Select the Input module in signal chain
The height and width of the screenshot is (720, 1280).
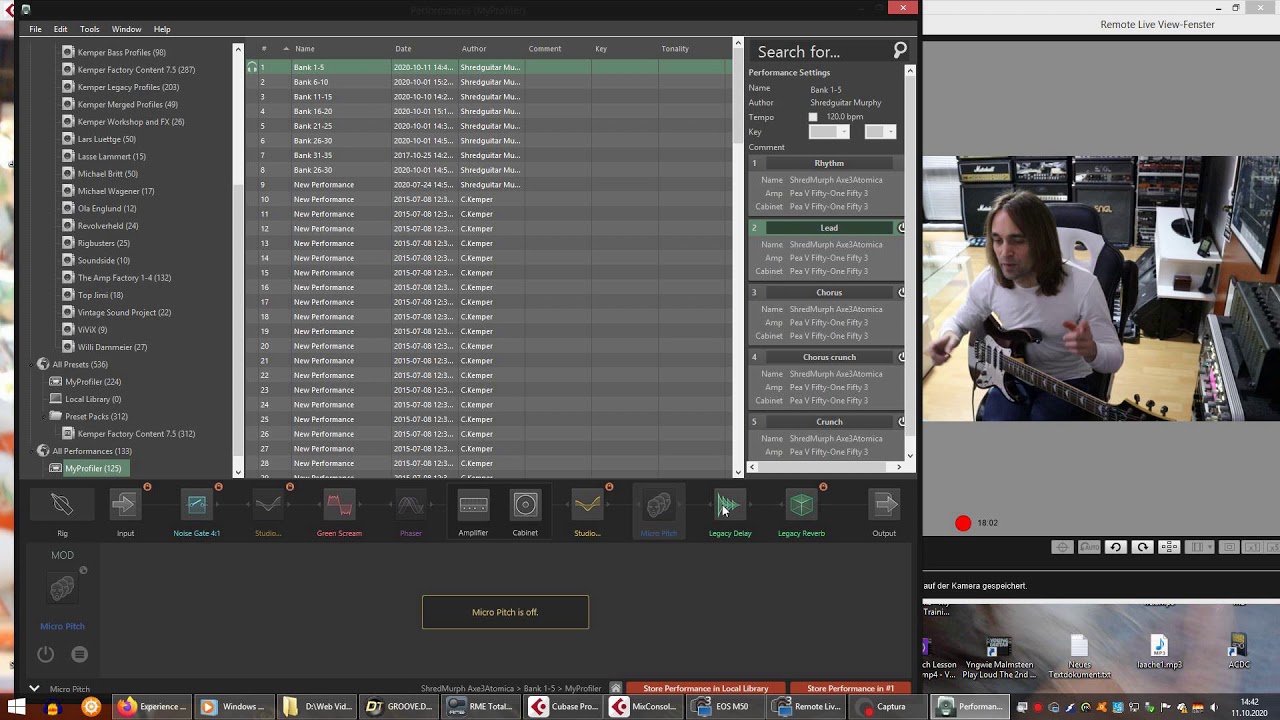click(125, 506)
